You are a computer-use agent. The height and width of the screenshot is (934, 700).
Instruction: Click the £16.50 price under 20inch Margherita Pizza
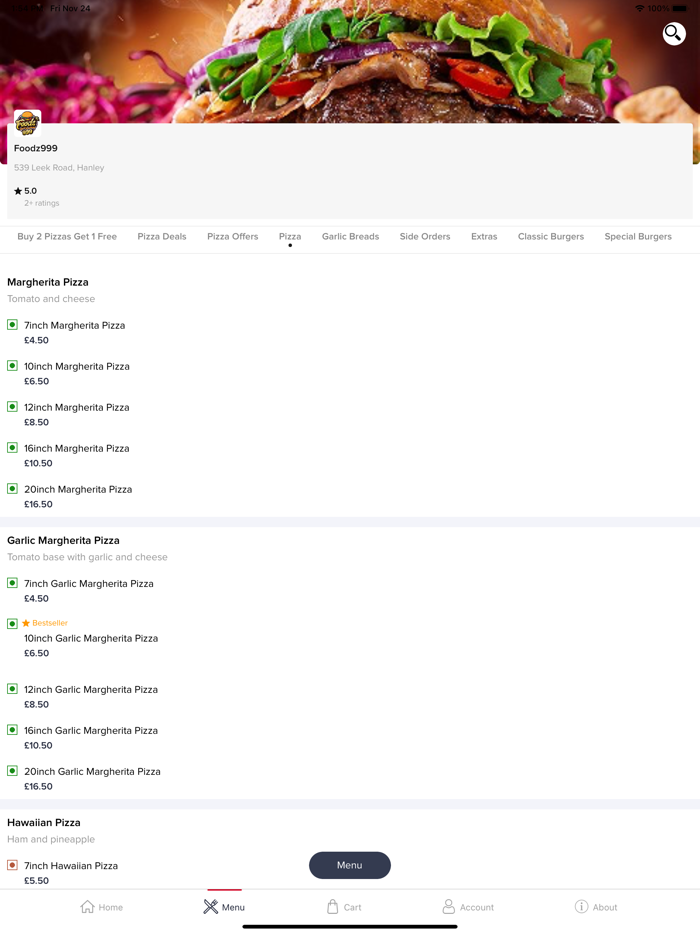point(38,505)
